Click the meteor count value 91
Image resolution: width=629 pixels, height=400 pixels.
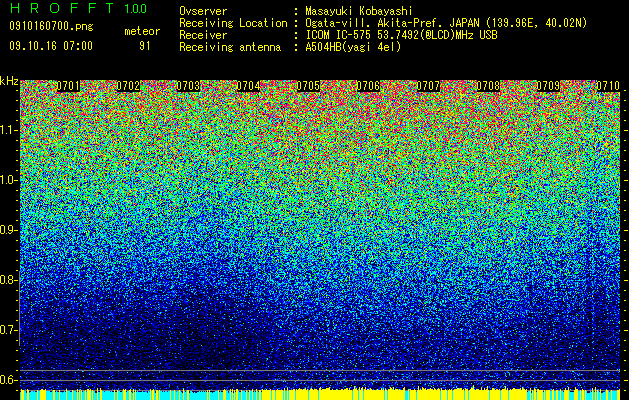(x=145, y=46)
